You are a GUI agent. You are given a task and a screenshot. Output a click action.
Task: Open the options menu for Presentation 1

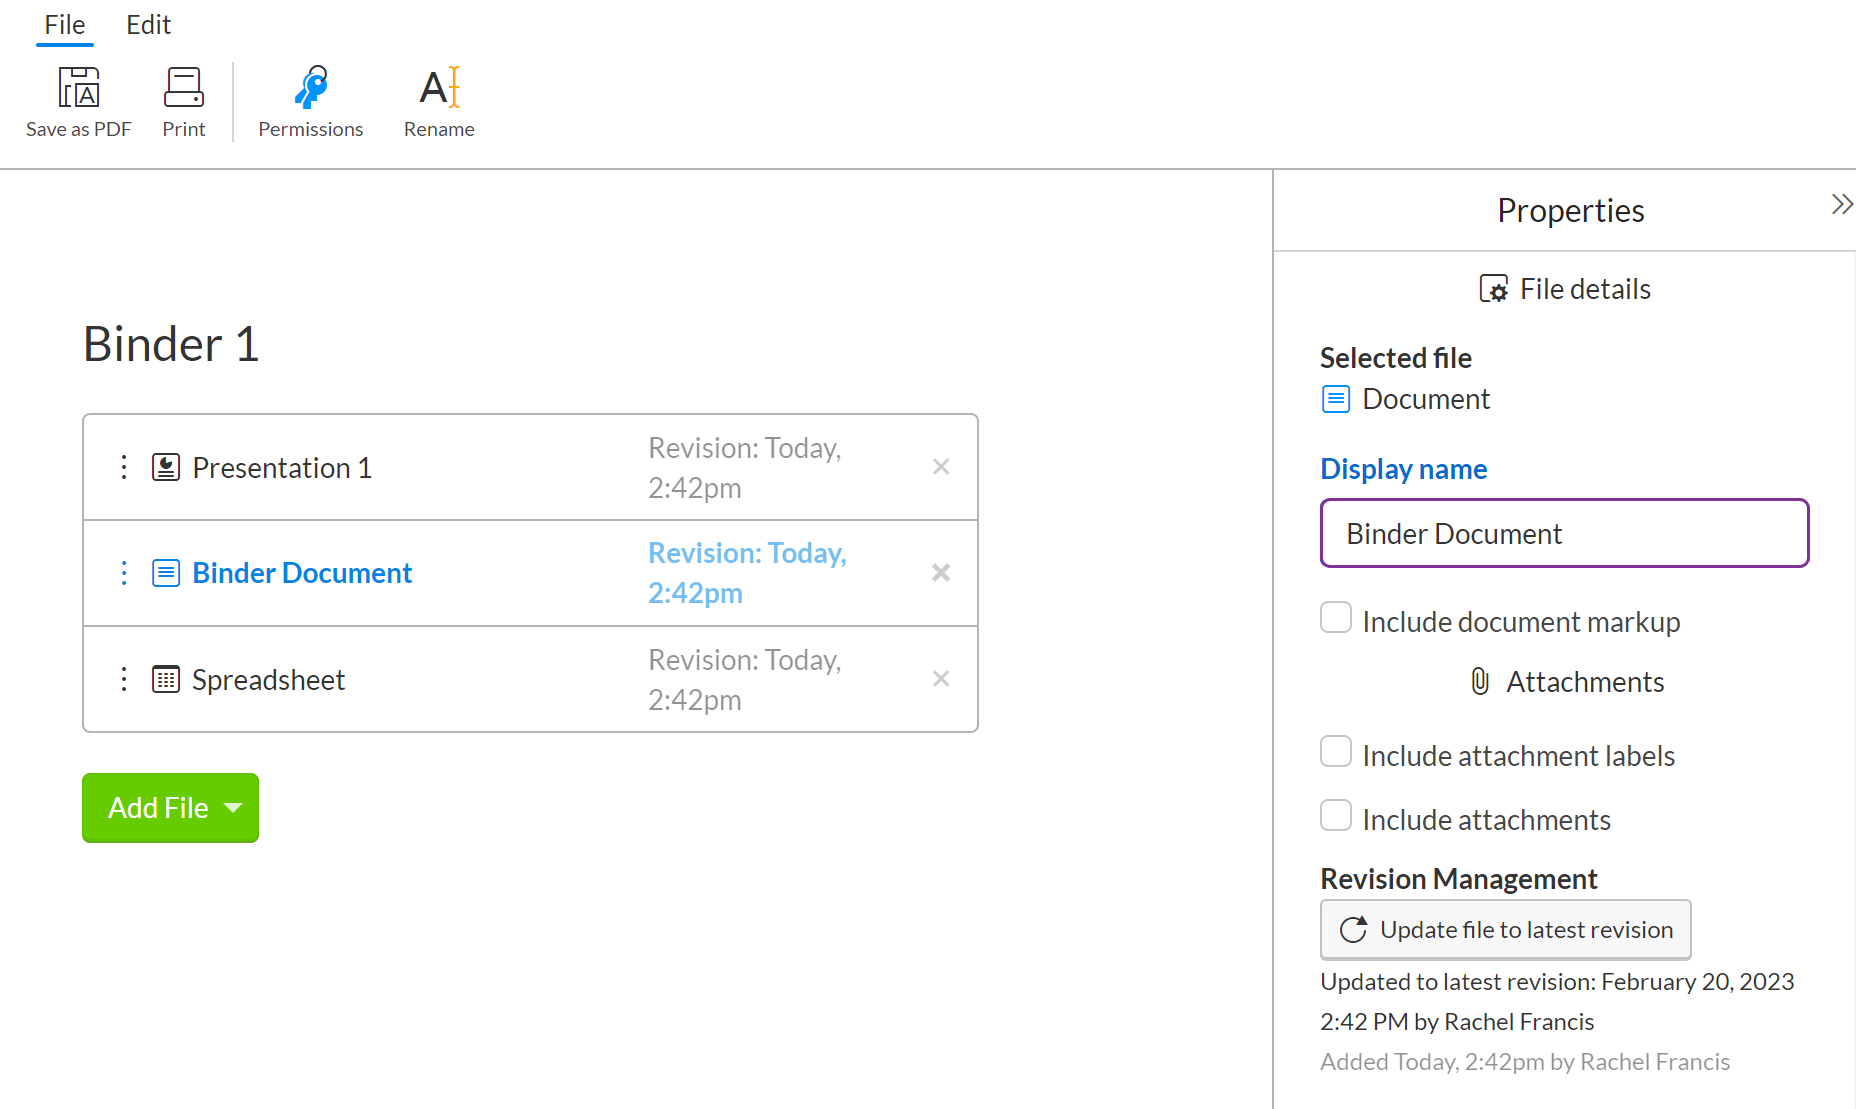(123, 466)
